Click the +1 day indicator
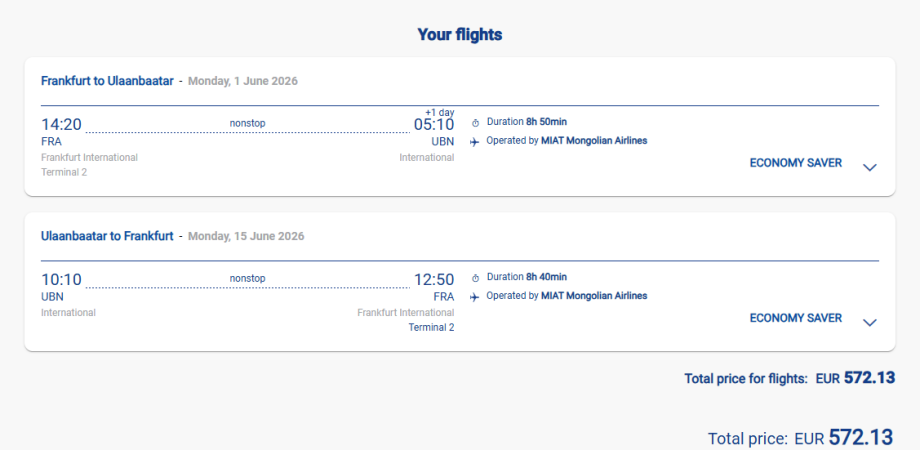The width and height of the screenshot is (920, 450). click(440, 111)
